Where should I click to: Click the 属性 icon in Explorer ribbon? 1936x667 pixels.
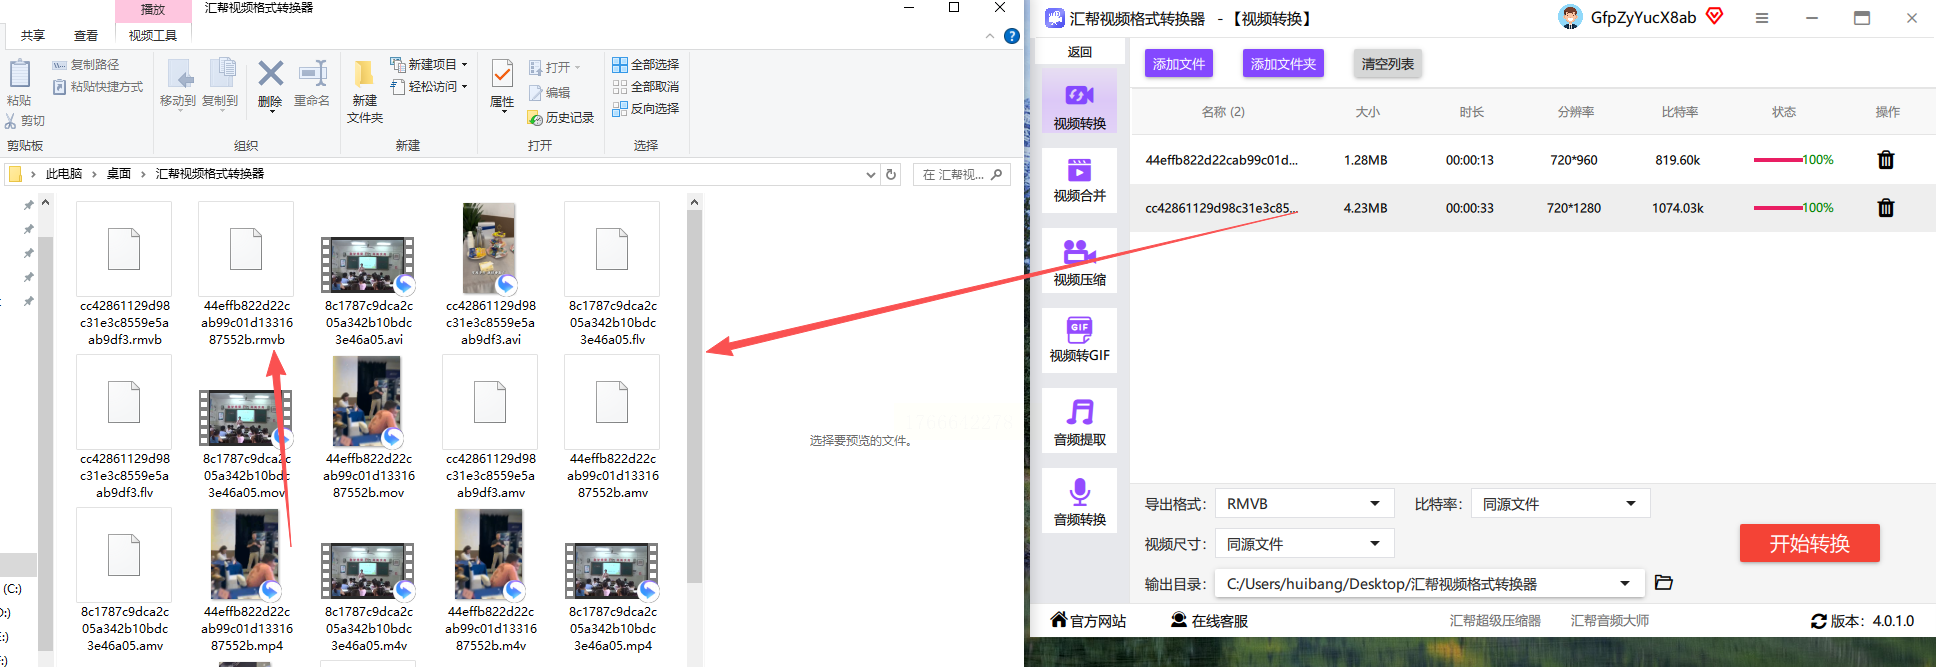coord(503,73)
